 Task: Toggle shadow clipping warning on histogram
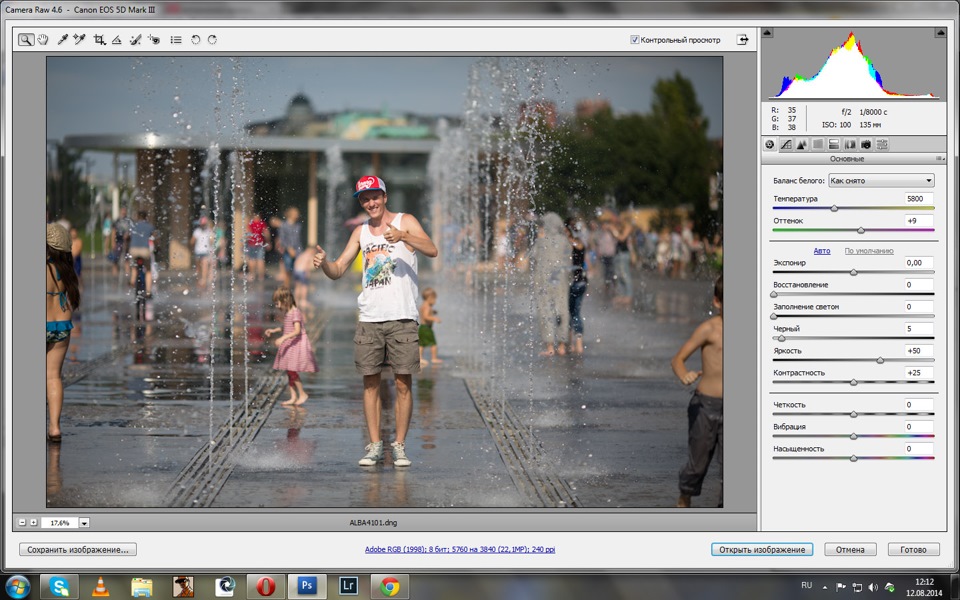pyautogui.click(x=767, y=32)
